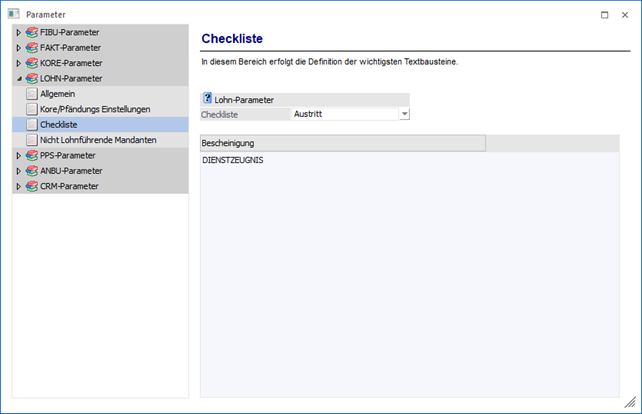Click the LOHN-Parameter book stack icon
The width and height of the screenshot is (642, 414).
(32, 78)
